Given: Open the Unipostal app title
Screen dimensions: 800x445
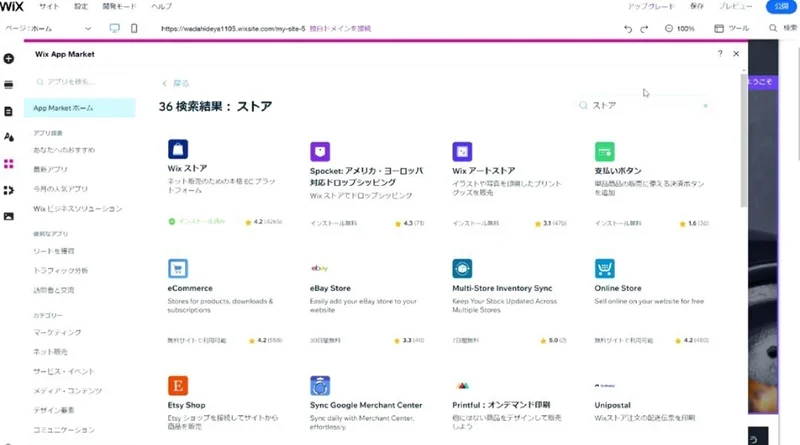Looking at the screenshot, I should tap(612, 405).
